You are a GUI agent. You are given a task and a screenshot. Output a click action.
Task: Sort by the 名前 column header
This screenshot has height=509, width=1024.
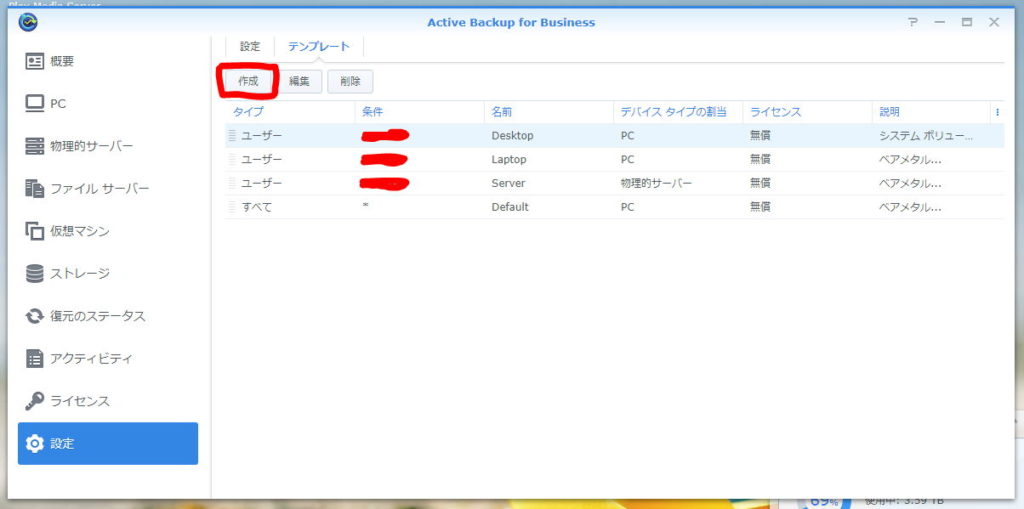549,112
